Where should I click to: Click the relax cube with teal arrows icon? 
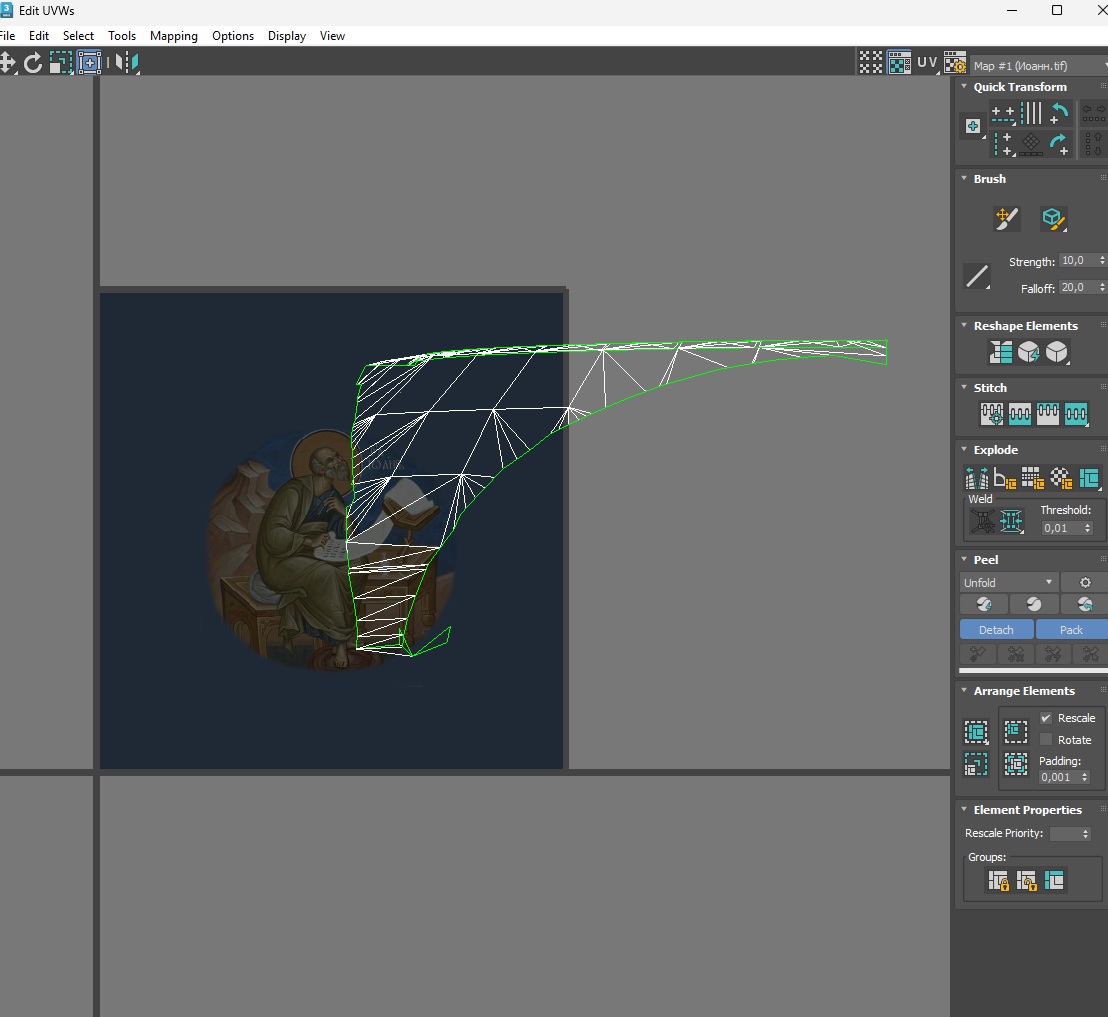point(1029,352)
